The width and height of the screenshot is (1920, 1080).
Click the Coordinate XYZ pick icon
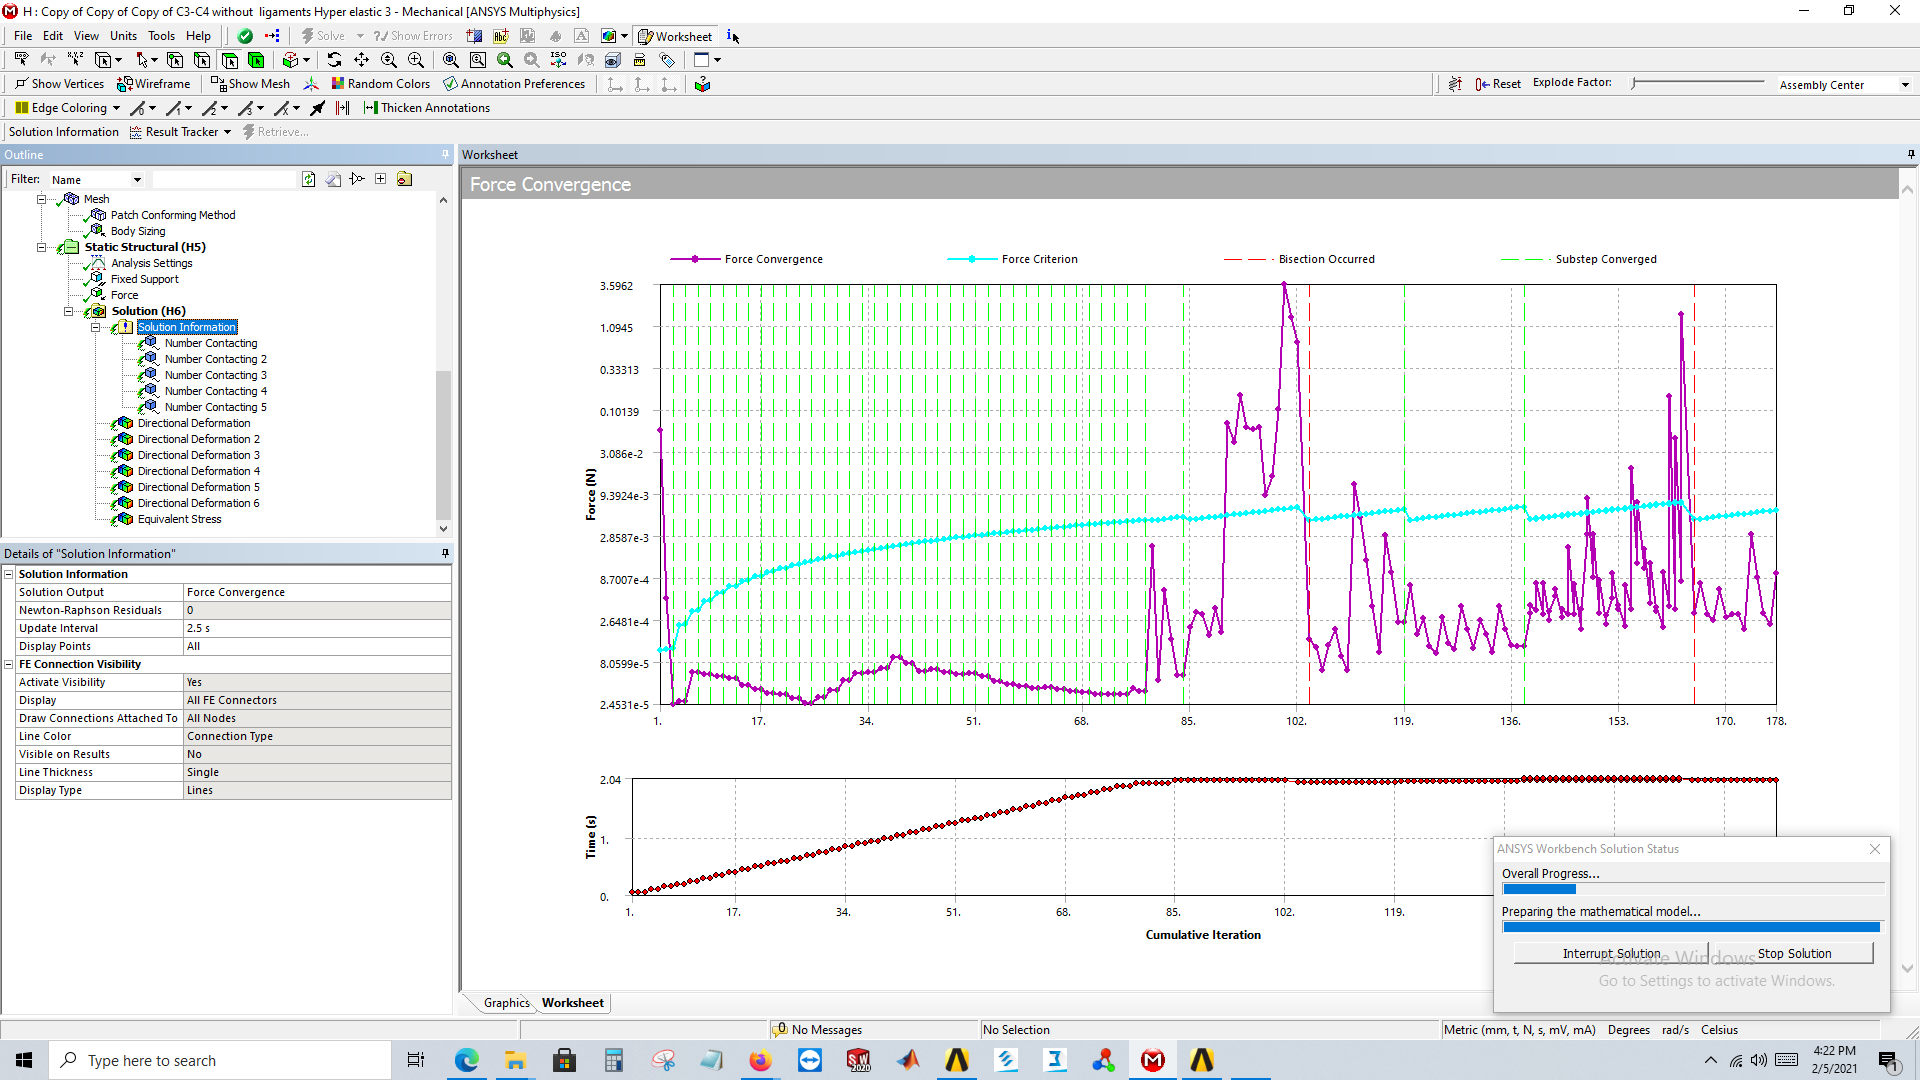[x=75, y=60]
